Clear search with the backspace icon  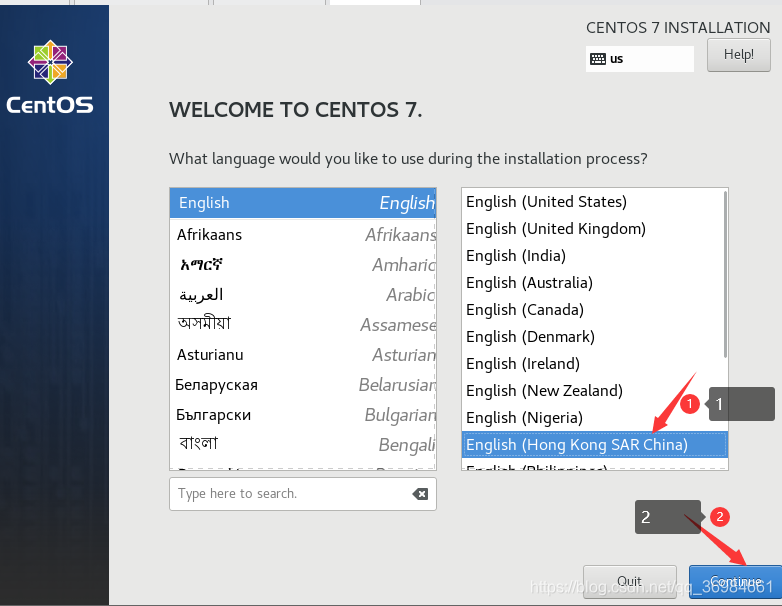pos(420,494)
